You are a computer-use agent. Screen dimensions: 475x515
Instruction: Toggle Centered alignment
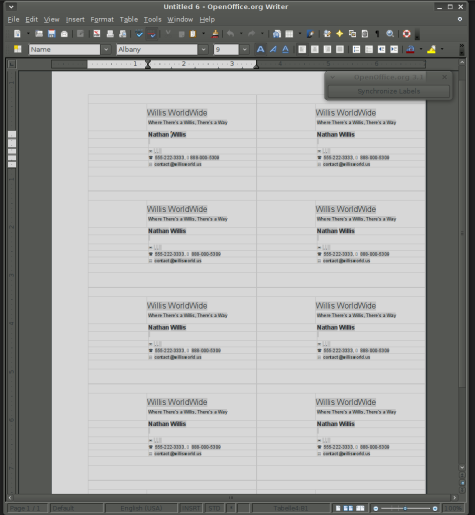315,49
